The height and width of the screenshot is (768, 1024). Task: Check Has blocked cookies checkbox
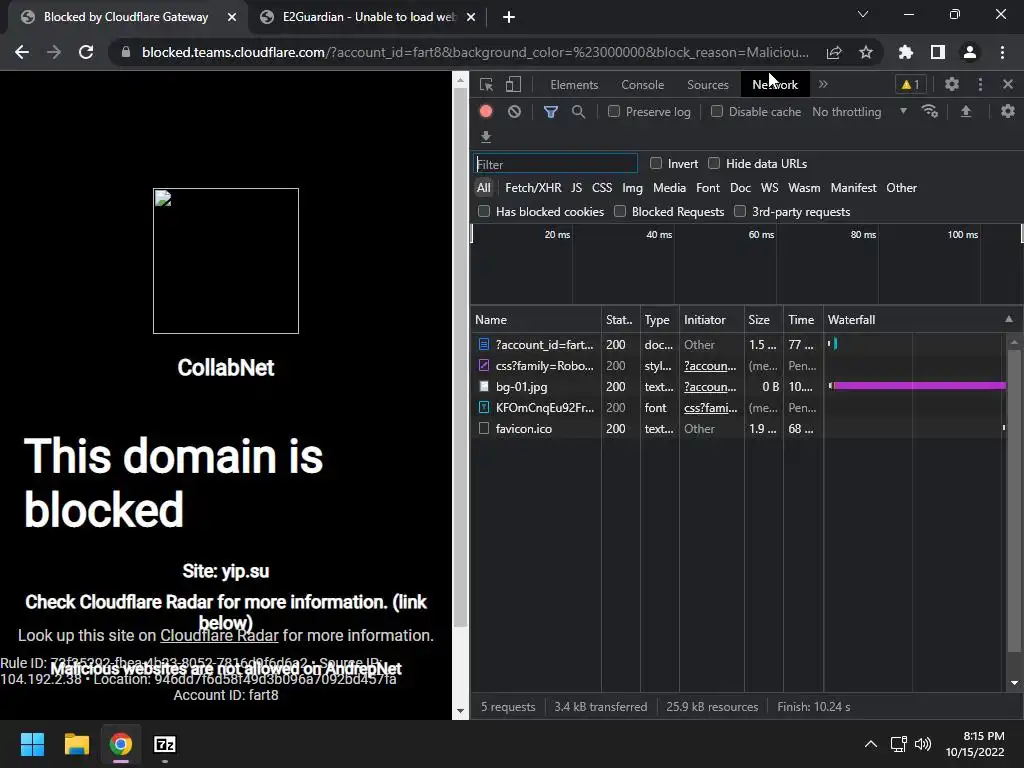[x=484, y=211]
